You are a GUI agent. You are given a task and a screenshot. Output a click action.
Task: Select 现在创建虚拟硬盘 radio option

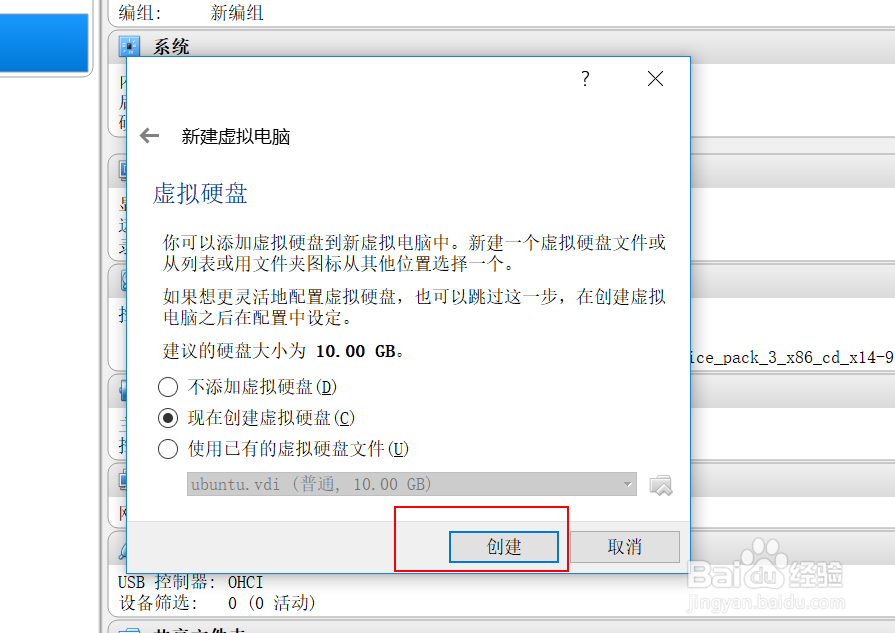168,418
